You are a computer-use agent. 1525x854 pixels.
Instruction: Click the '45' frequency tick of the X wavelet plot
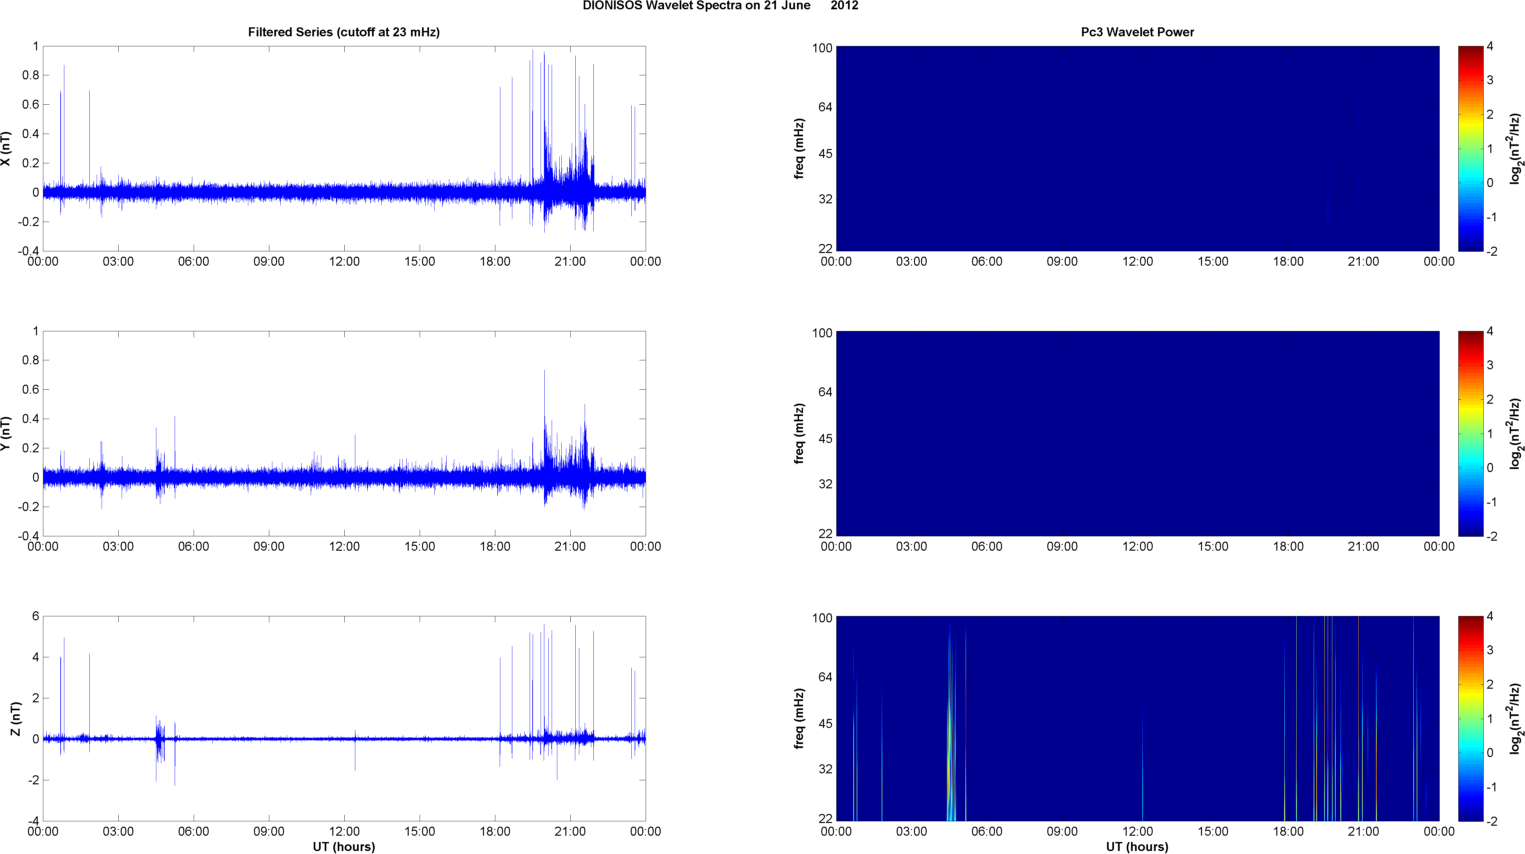pyautogui.click(x=825, y=154)
